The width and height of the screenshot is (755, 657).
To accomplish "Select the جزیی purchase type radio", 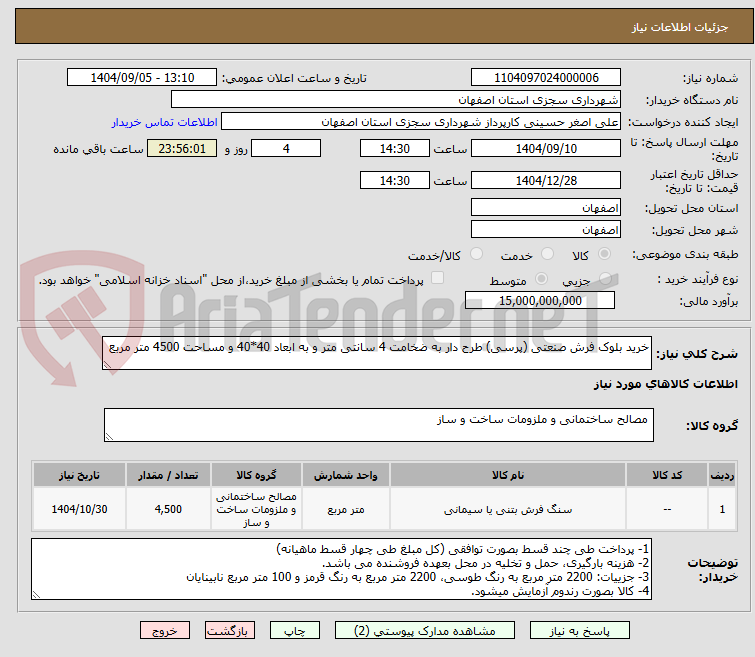I will tap(605, 279).
